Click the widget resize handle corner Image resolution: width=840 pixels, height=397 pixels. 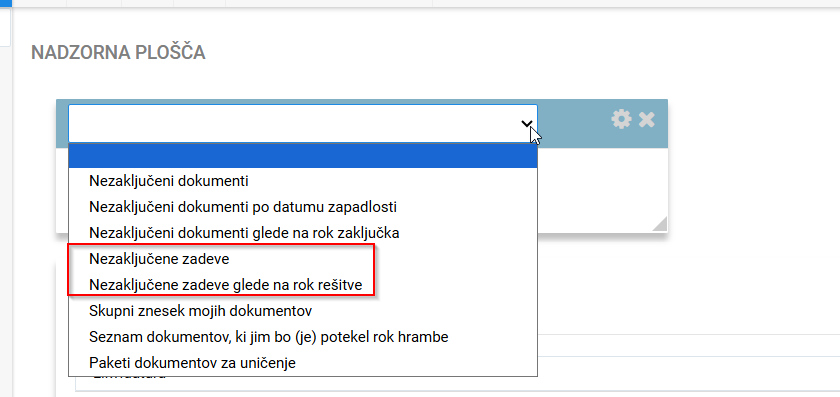[x=659, y=224]
